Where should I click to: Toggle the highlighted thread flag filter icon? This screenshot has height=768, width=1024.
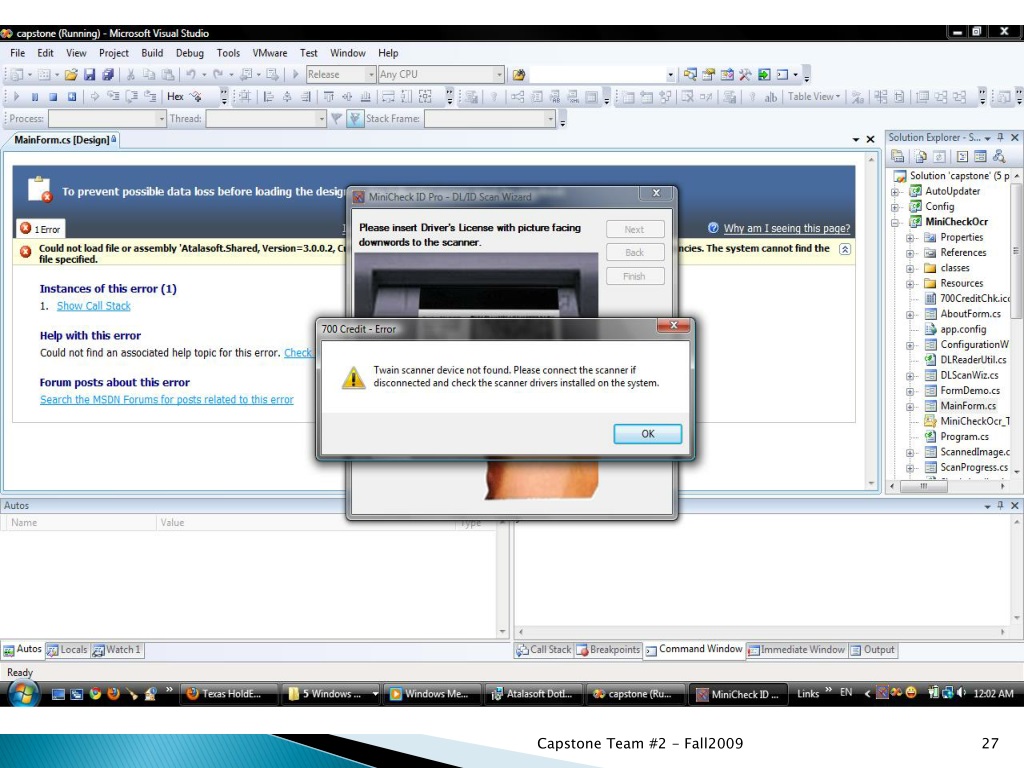pos(355,118)
